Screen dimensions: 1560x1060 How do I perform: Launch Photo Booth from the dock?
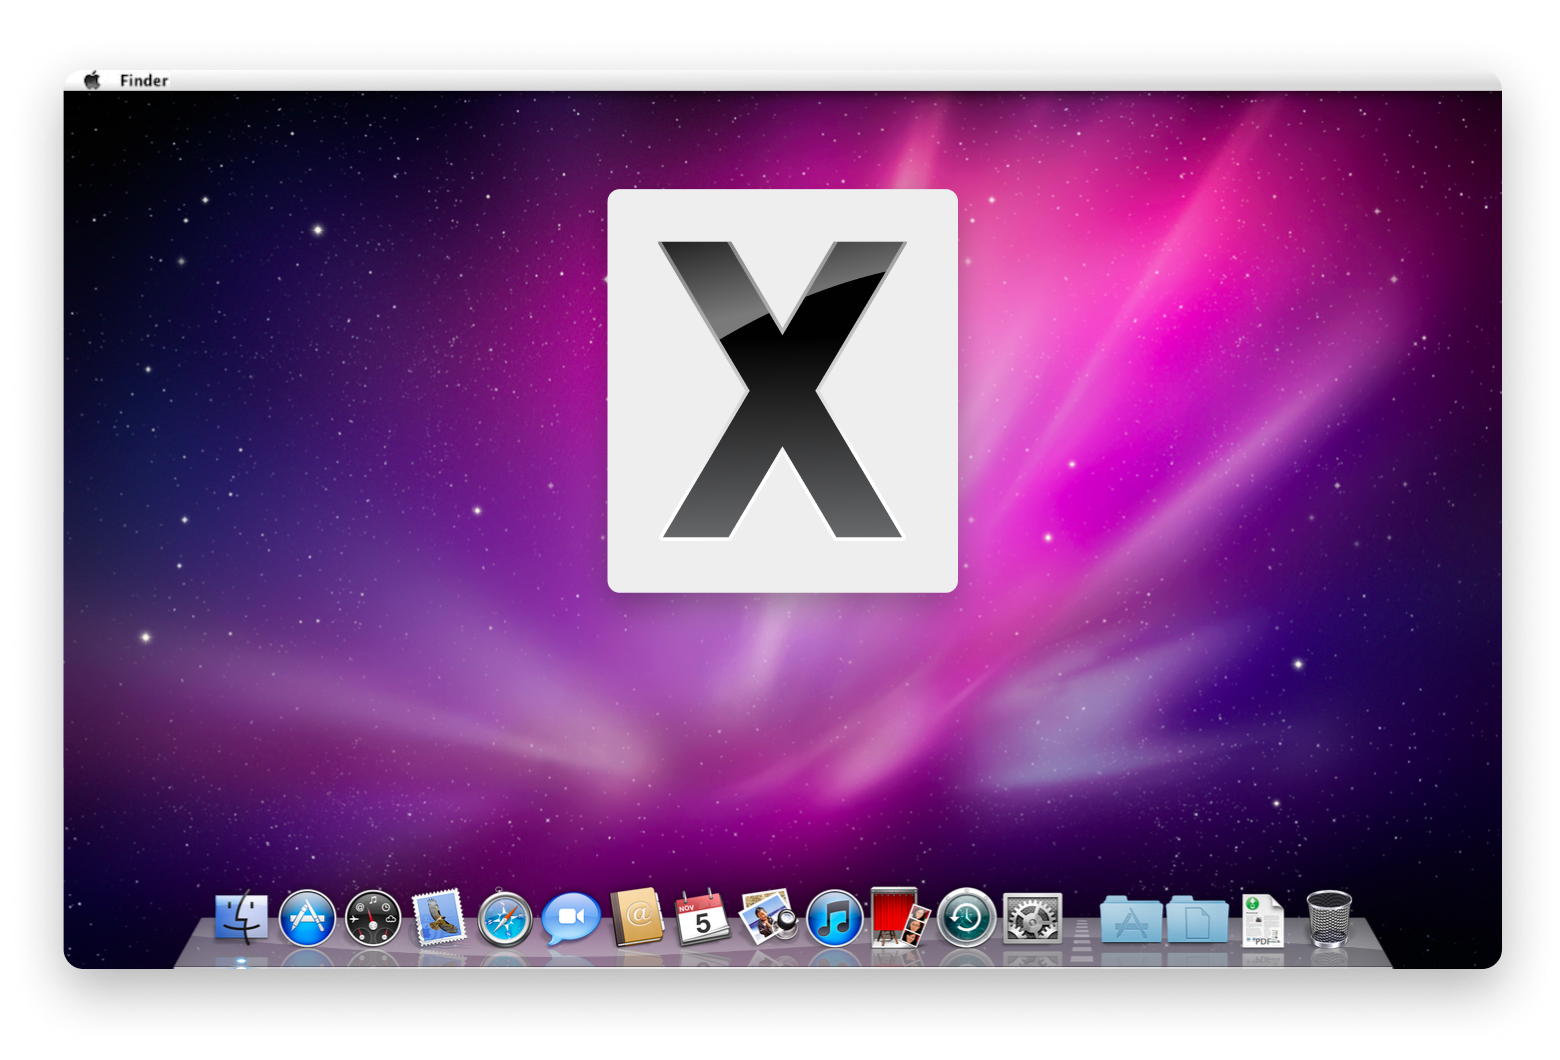coord(899,917)
